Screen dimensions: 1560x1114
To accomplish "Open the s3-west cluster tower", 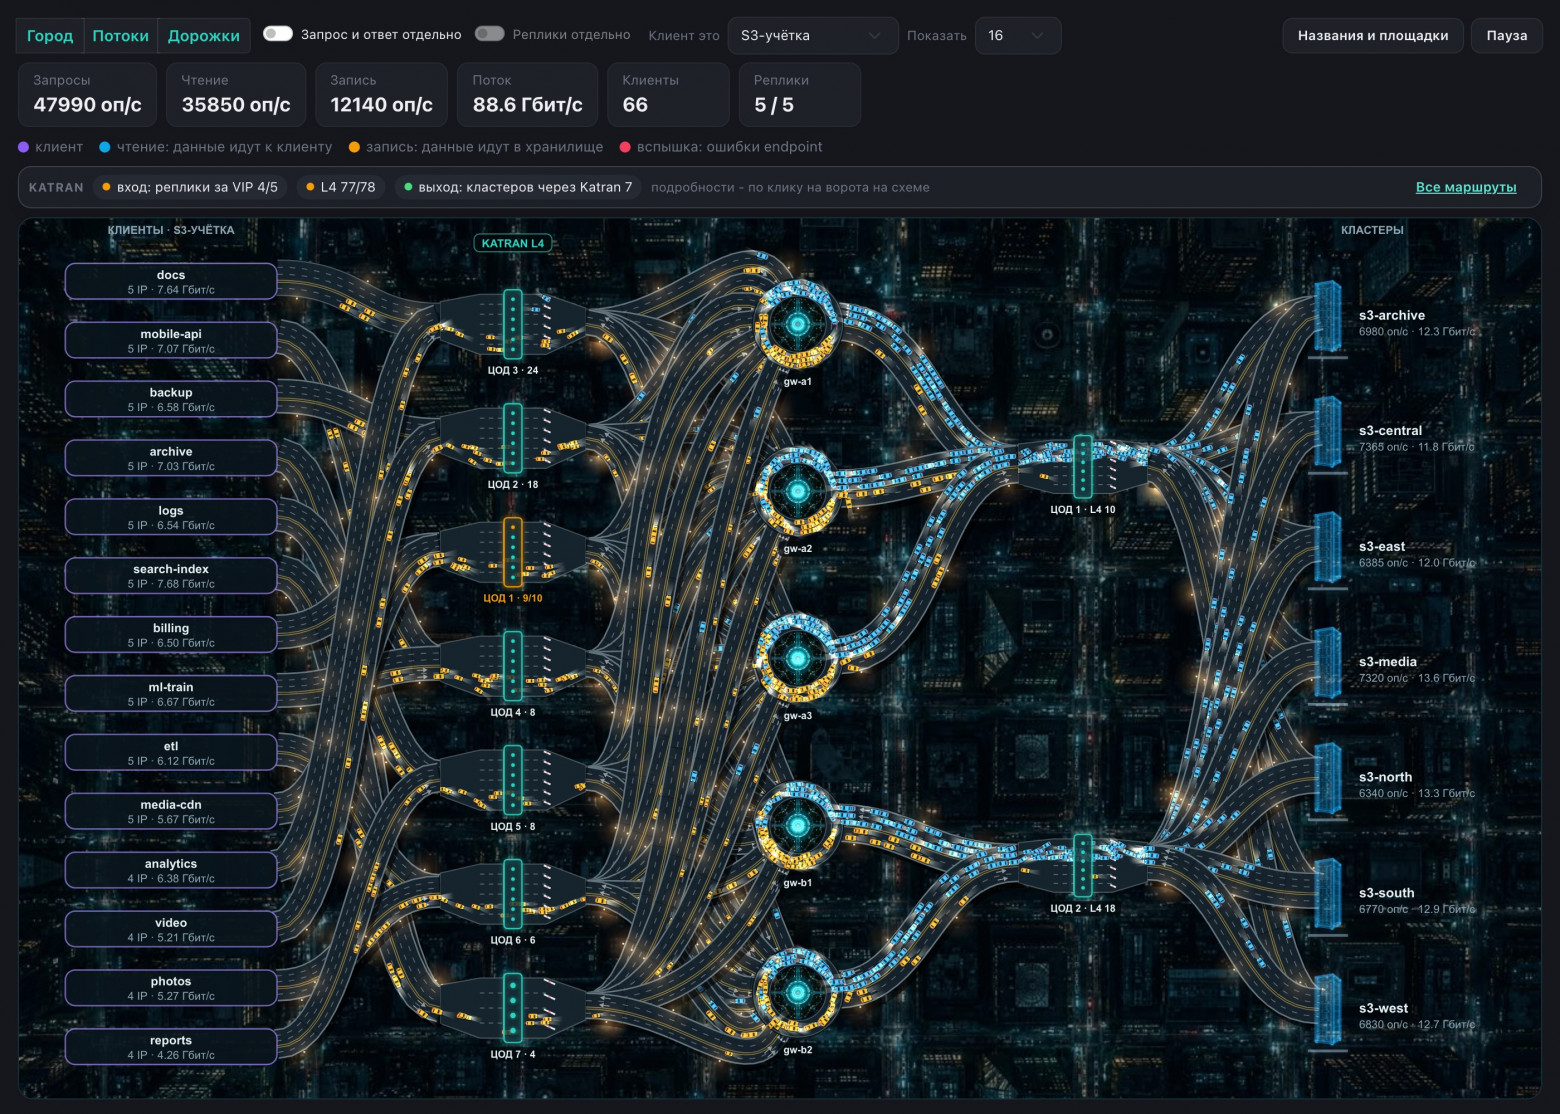I will pos(1328,1010).
